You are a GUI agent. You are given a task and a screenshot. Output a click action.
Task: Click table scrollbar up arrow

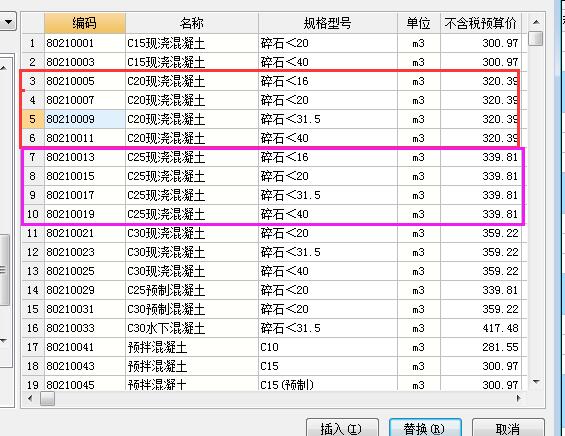coord(536,22)
